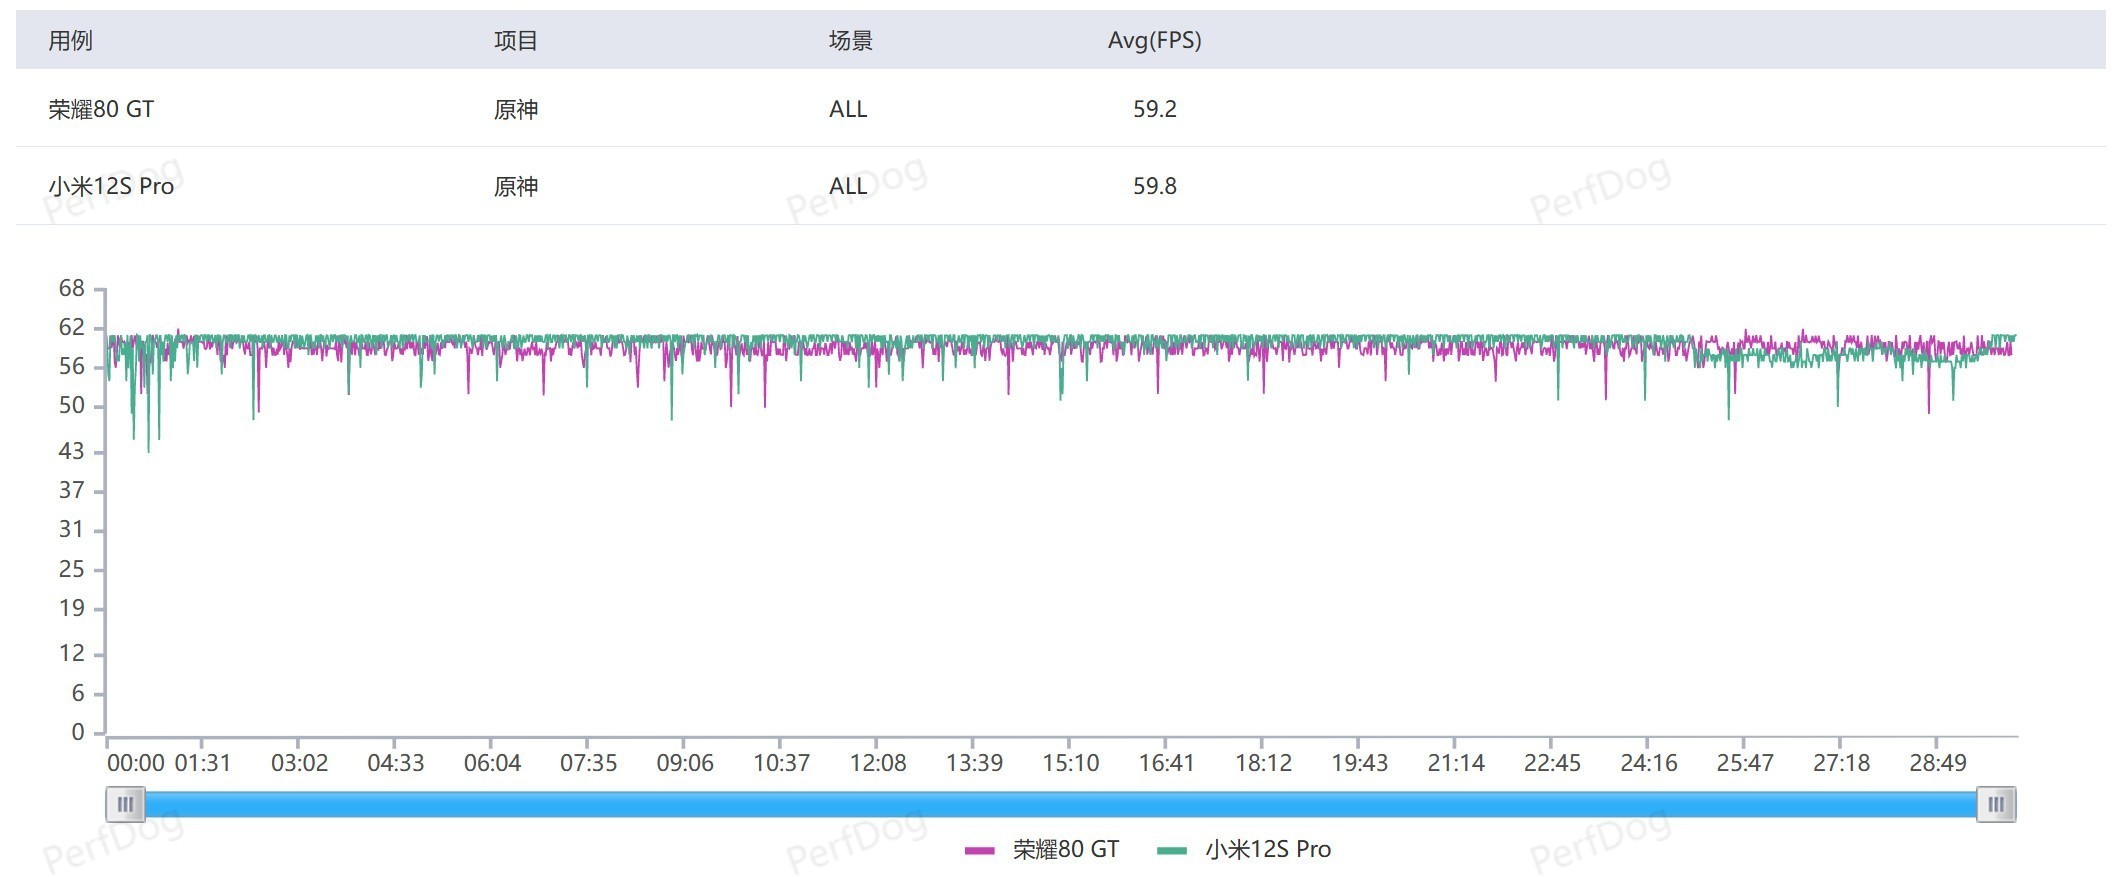The width and height of the screenshot is (2125, 877).
Task: Click the 09:06 time axis label
Action: click(x=685, y=764)
